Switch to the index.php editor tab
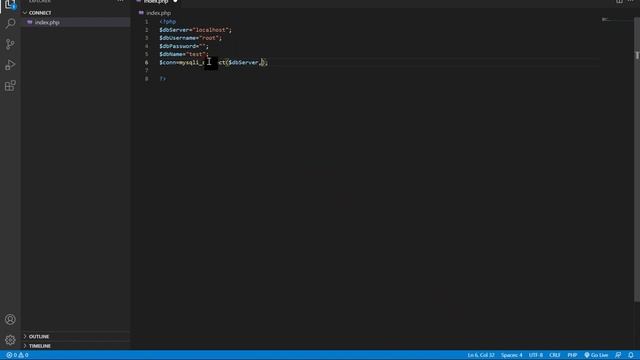Viewport: 640px width, 360px height. click(x=157, y=2)
